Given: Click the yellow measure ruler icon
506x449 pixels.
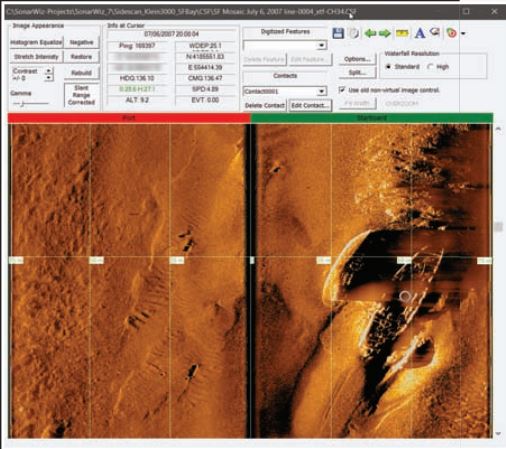Looking at the screenshot, I should click(x=402, y=33).
